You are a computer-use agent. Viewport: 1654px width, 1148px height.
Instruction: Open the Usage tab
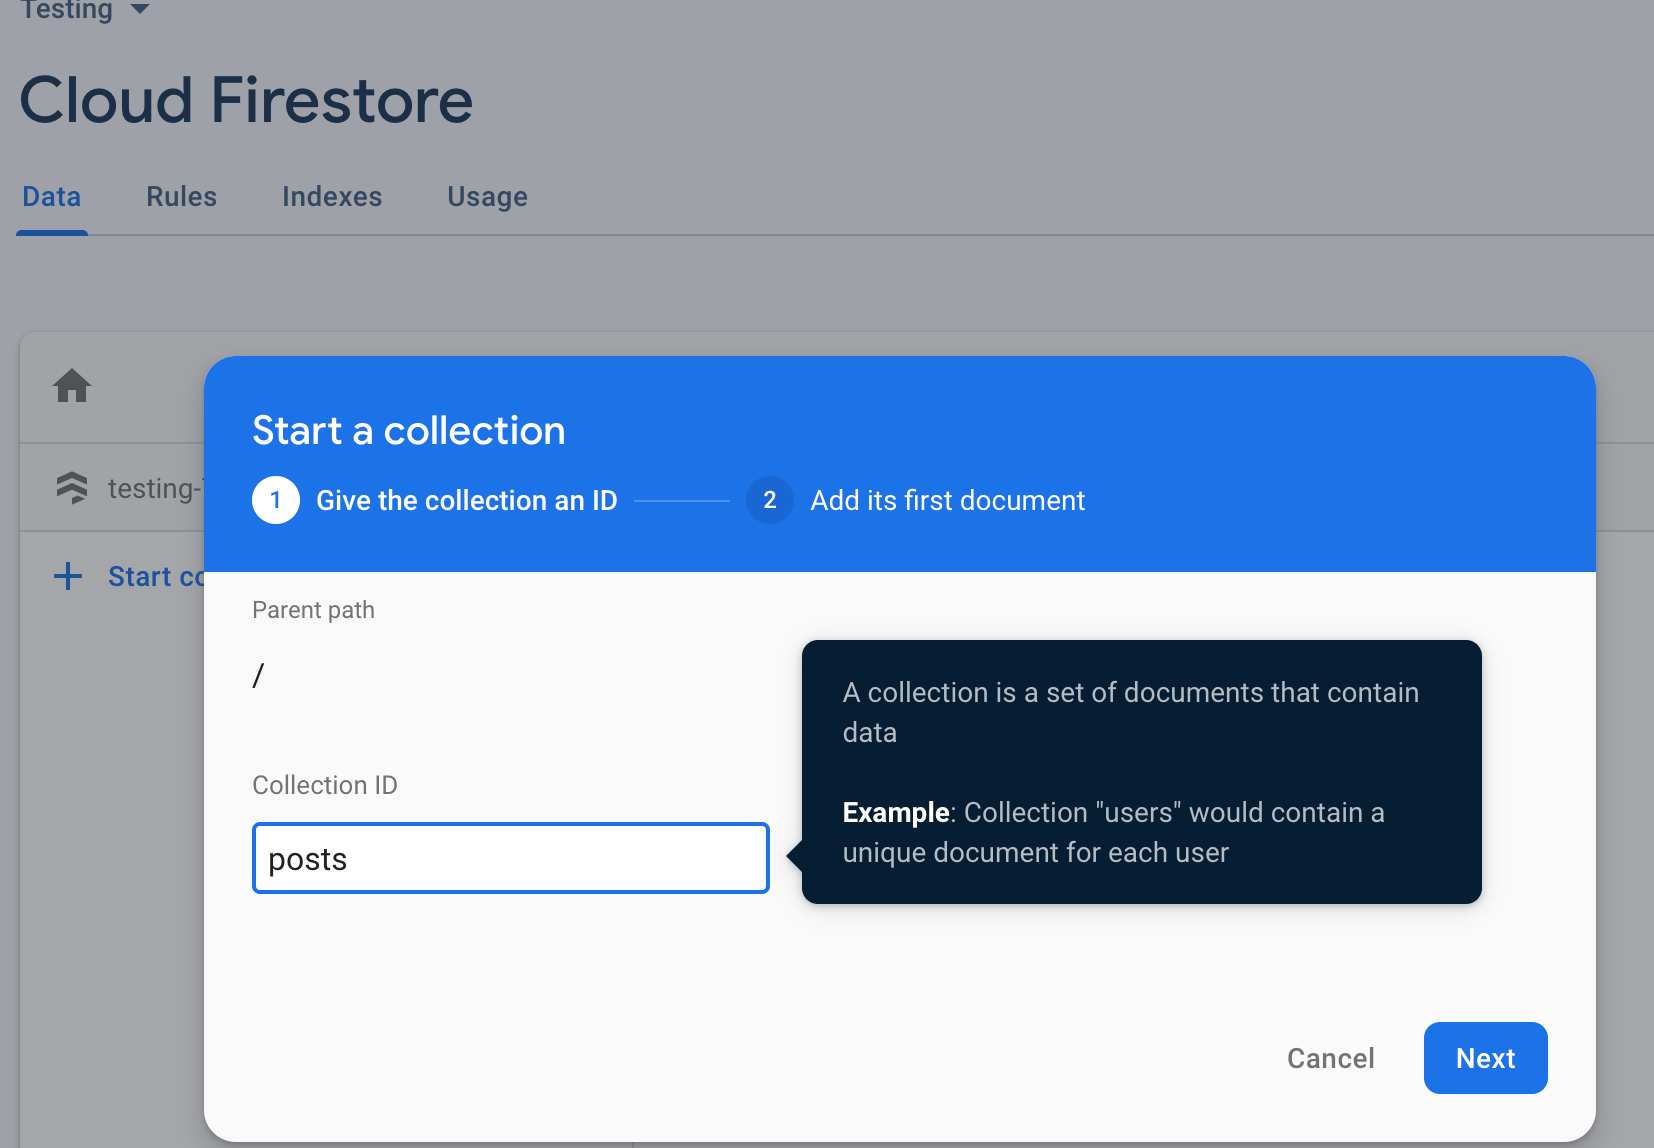pyautogui.click(x=487, y=197)
